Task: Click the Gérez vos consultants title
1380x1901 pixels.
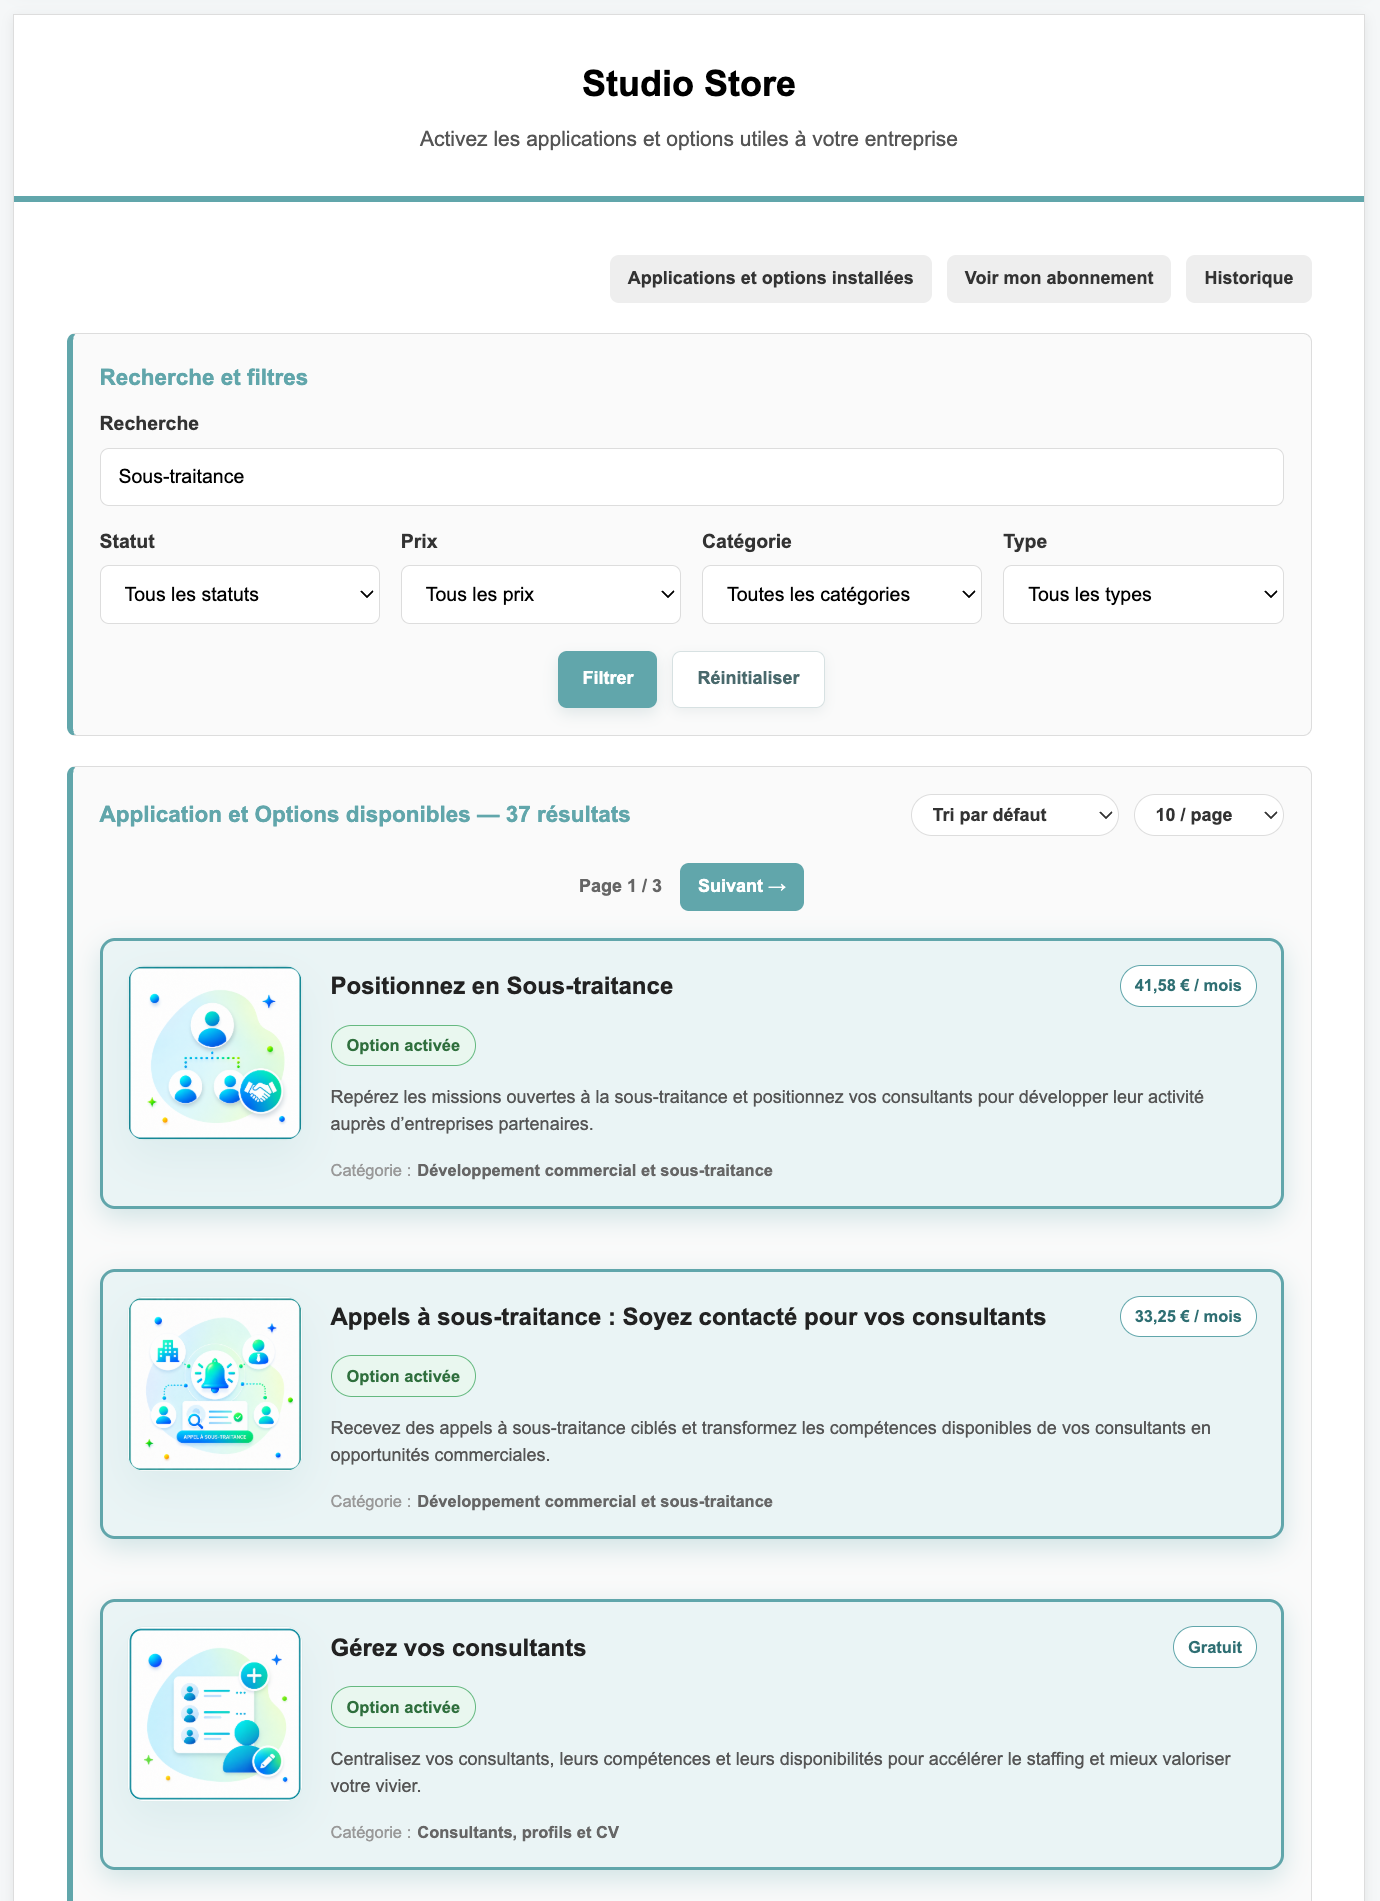Action: (x=458, y=1648)
